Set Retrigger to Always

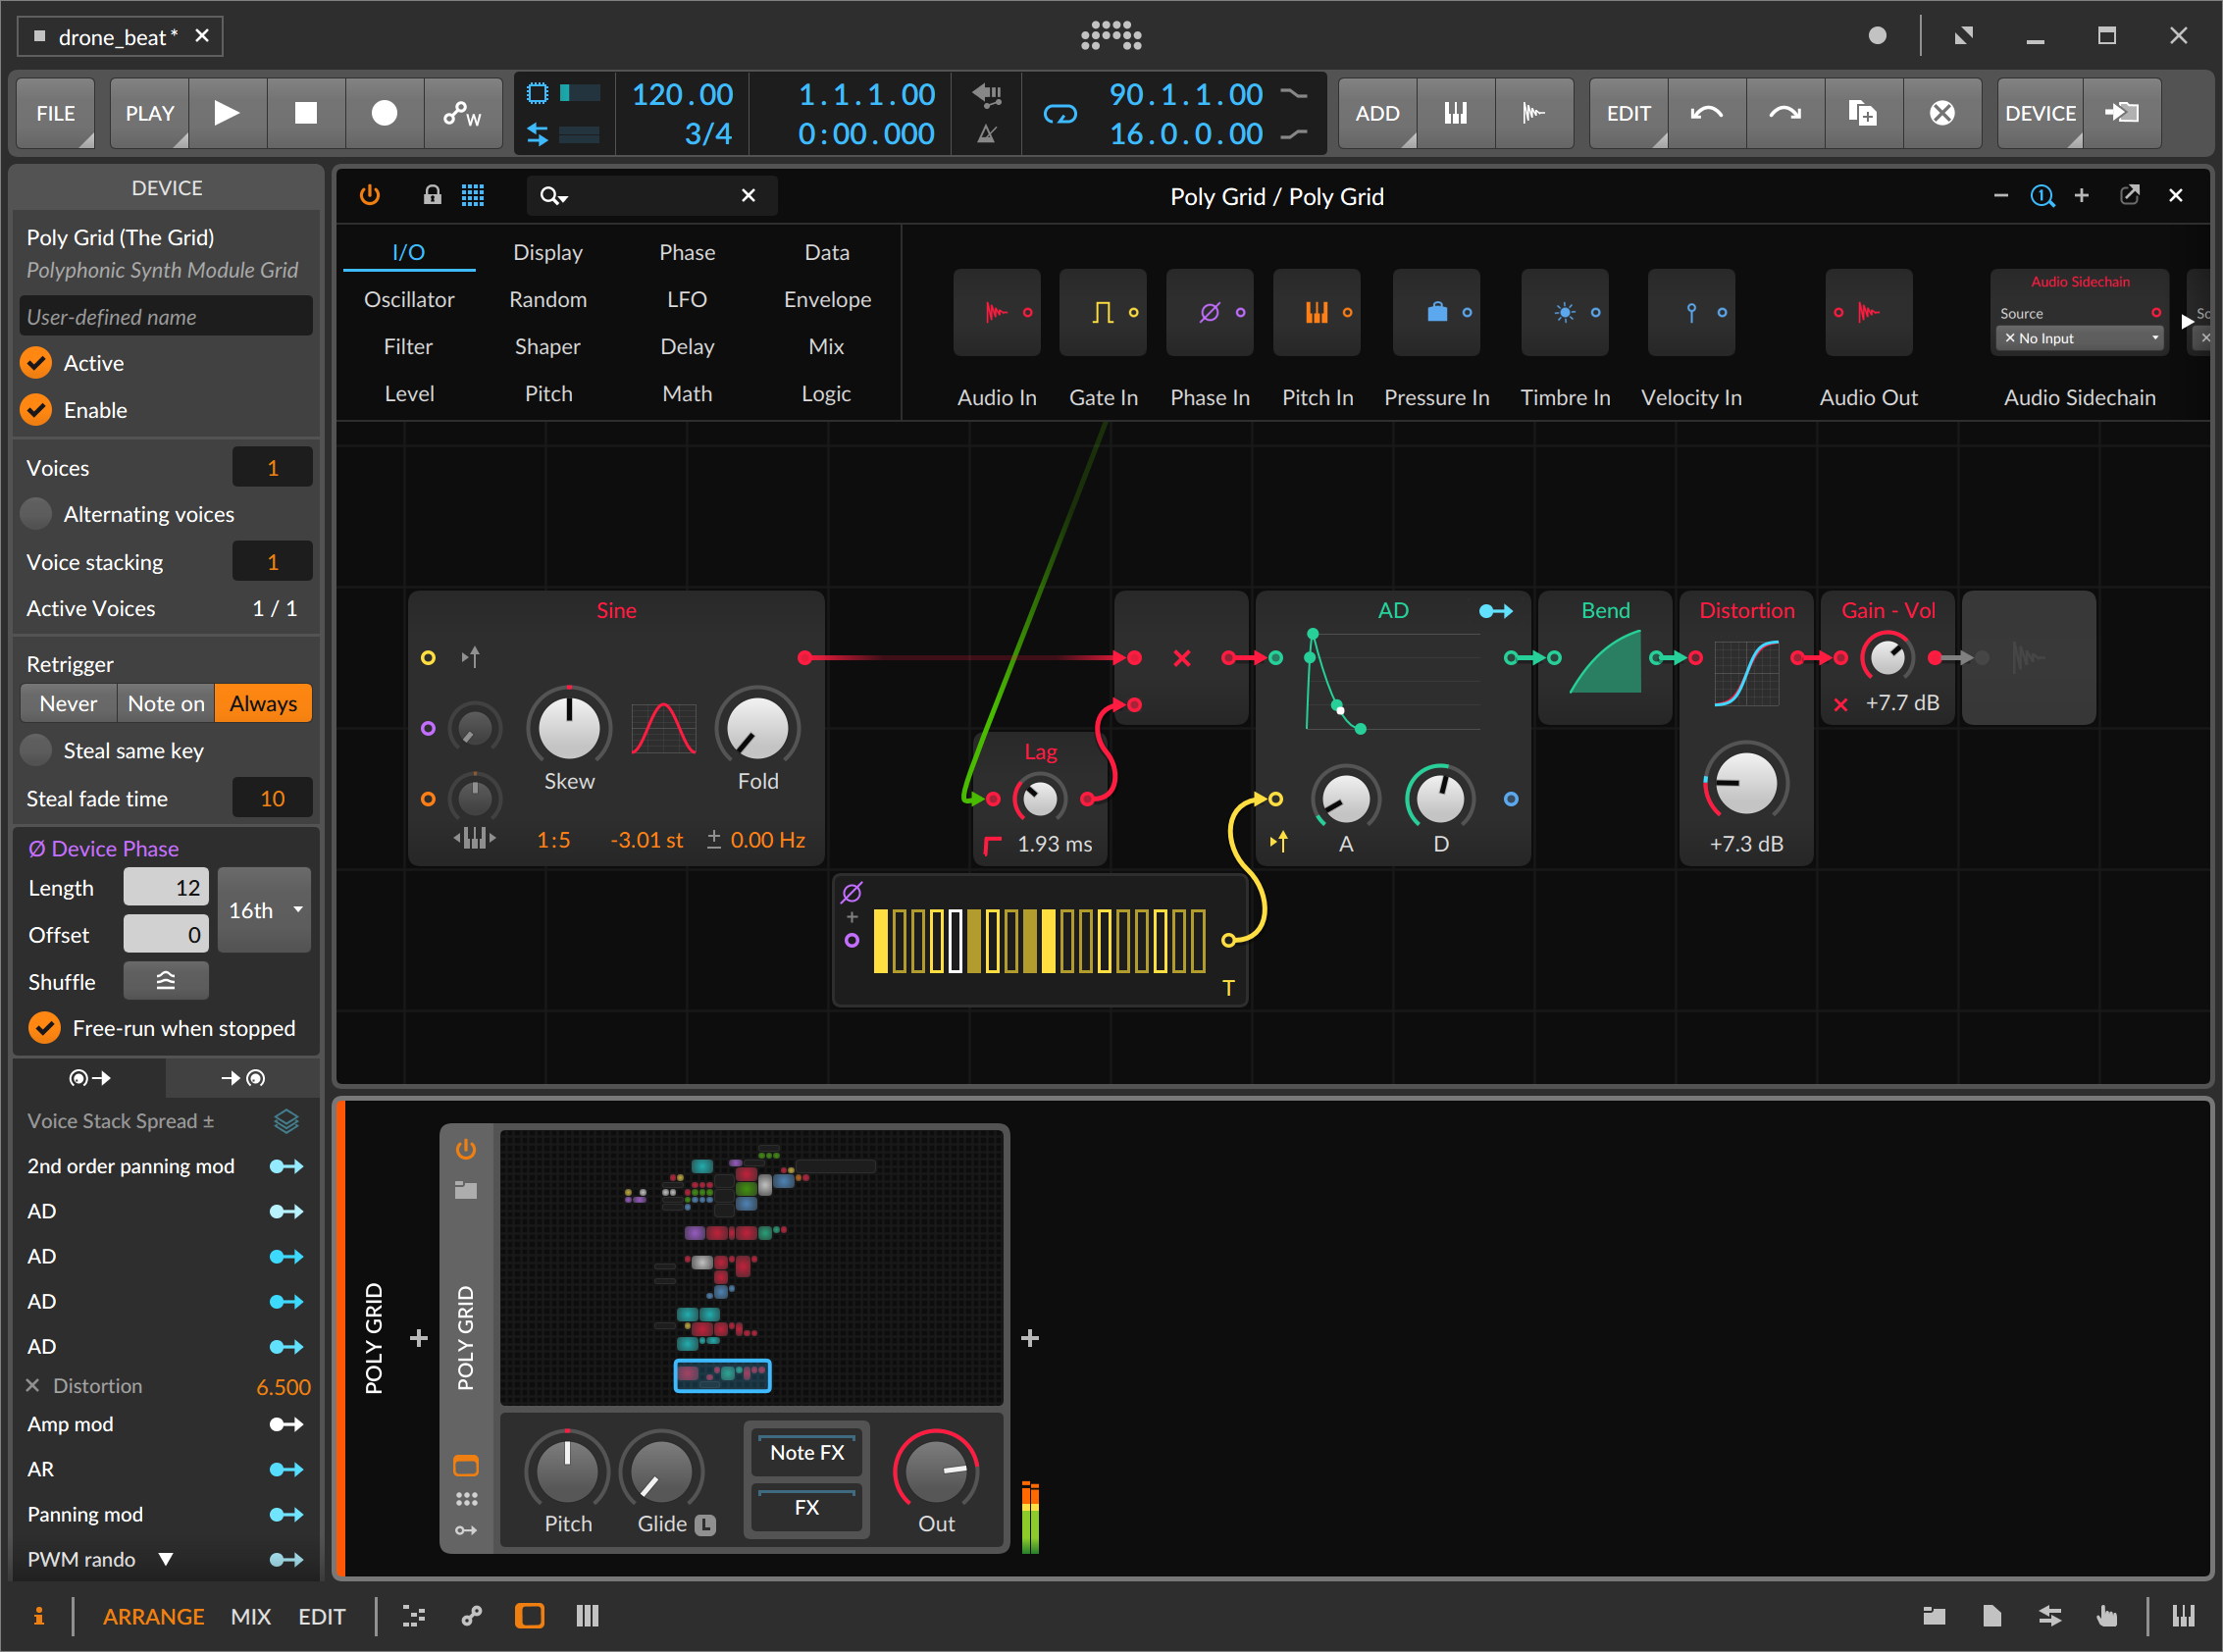[x=263, y=703]
